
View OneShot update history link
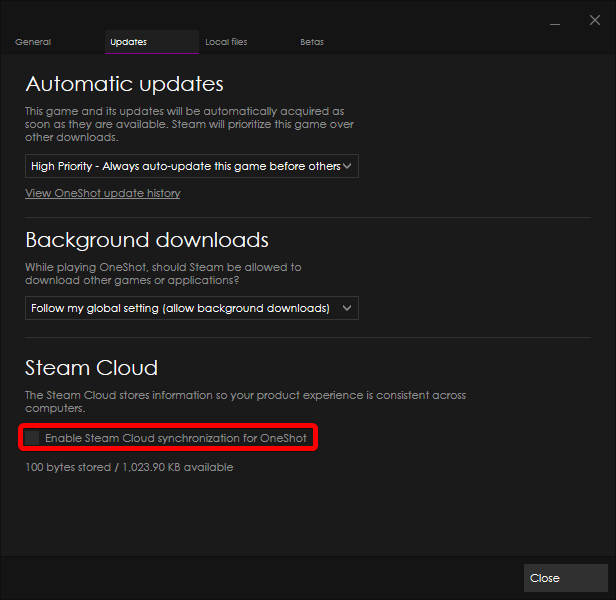tap(102, 193)
